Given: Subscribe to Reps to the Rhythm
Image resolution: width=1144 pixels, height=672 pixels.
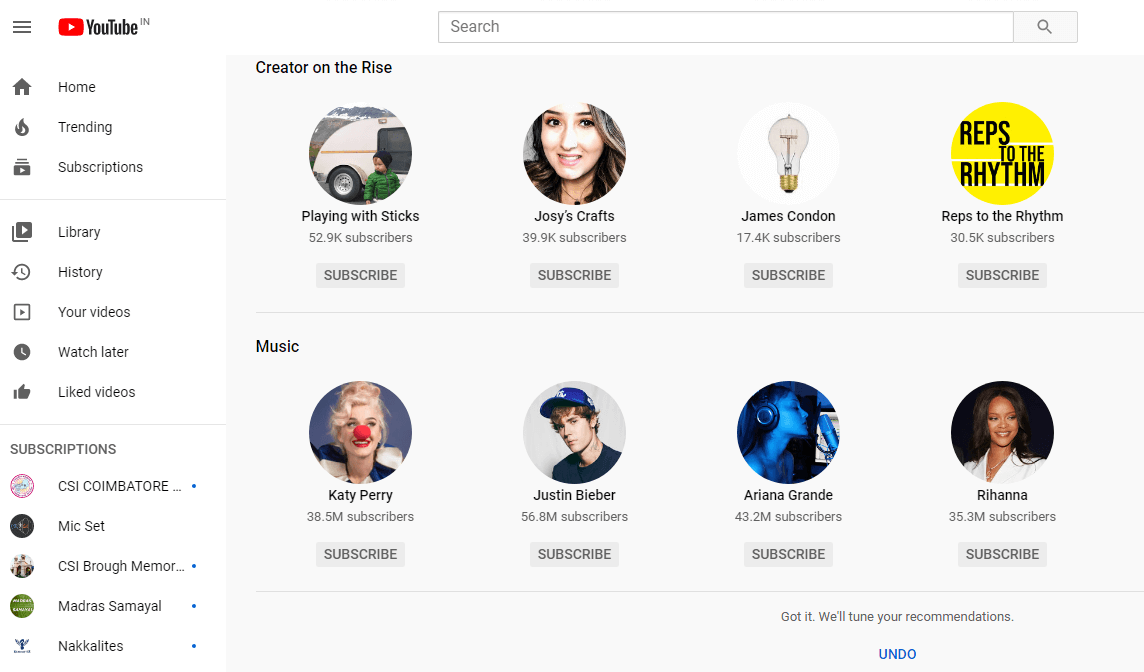Looking at the screenshot, I should click(x=1002, y=275).
